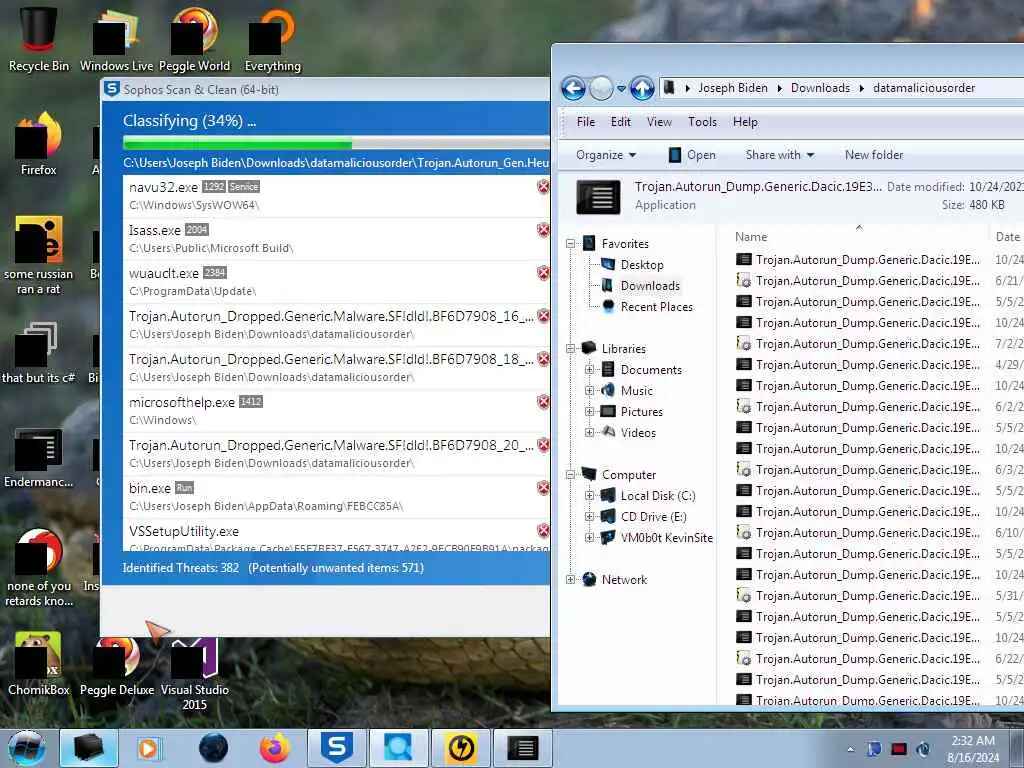The height and width of the screenshot is (768, 1024).
Task: Open Visual Studio 2015 desktop shortcut
Action: [195, 673]
